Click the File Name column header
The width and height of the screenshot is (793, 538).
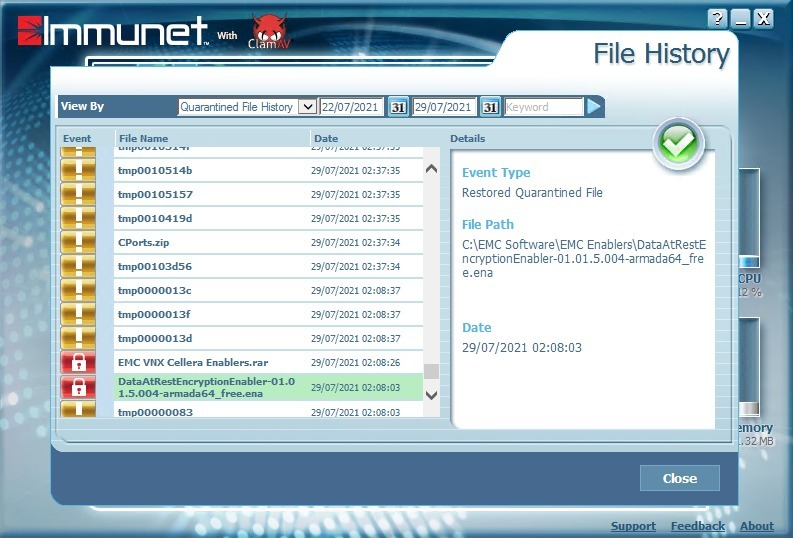143,139
